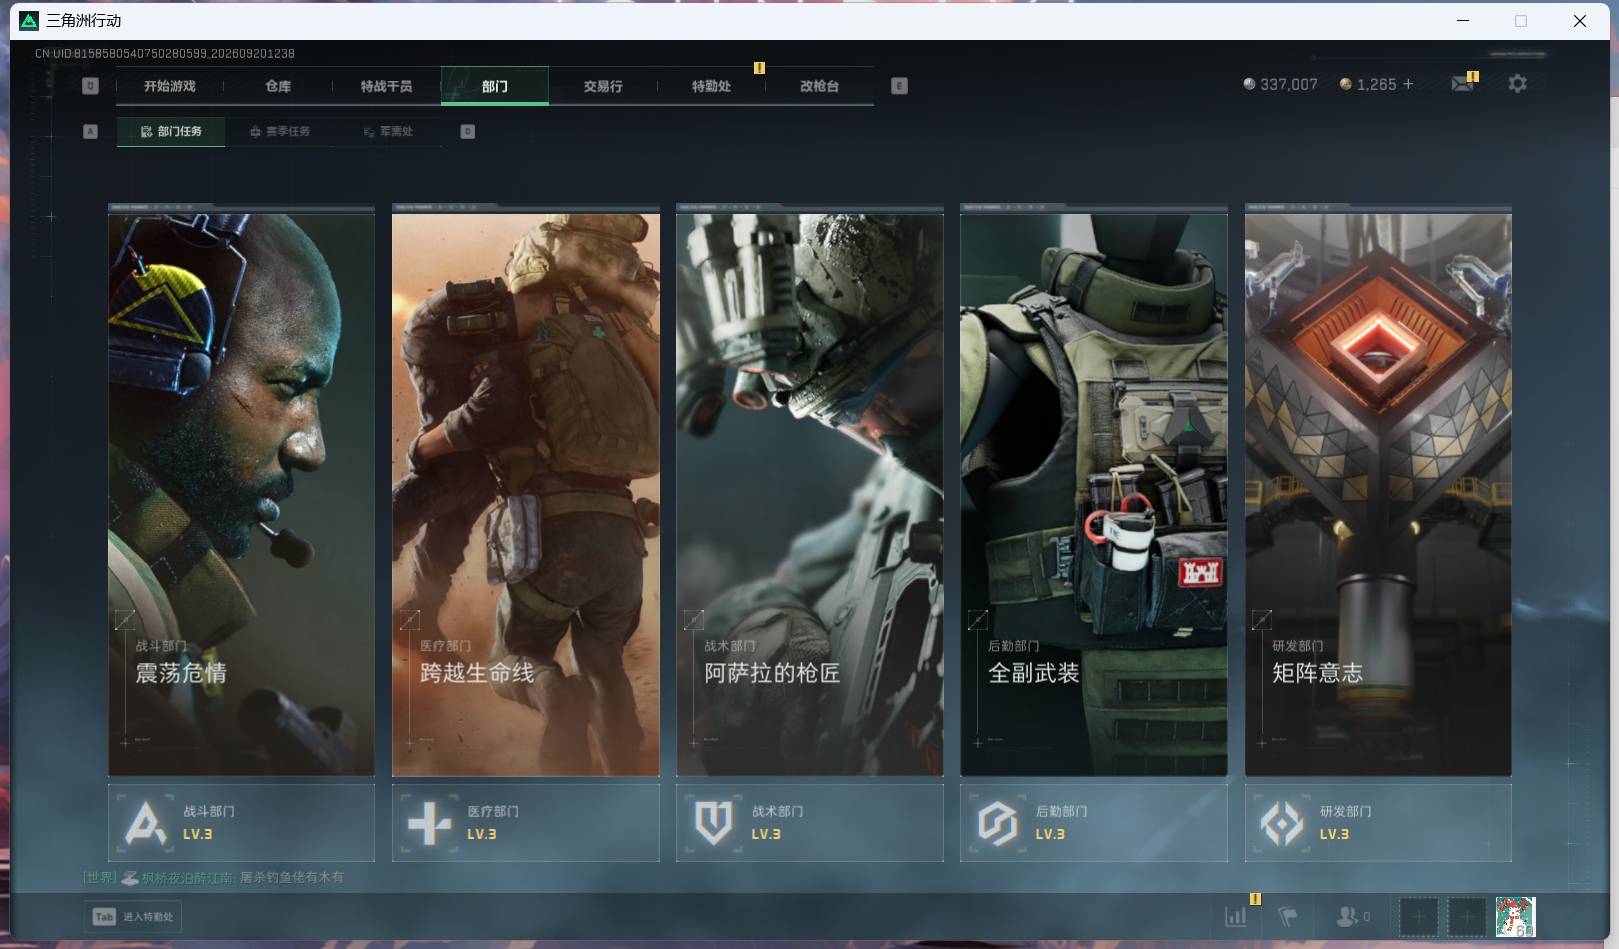The image size is (1619, 949).
Task: Click the 1,265 premium currency balance
Action: pos(1367,84)
